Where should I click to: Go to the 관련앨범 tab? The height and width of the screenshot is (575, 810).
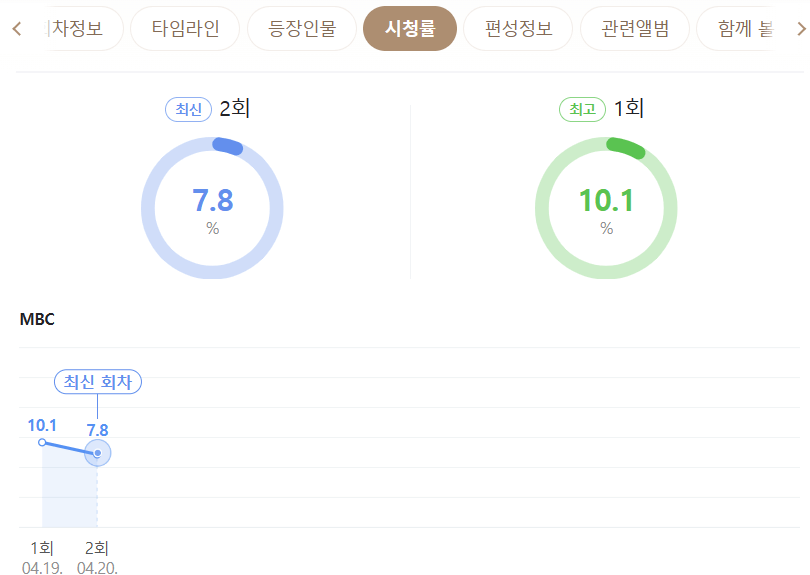coord(635,28)
